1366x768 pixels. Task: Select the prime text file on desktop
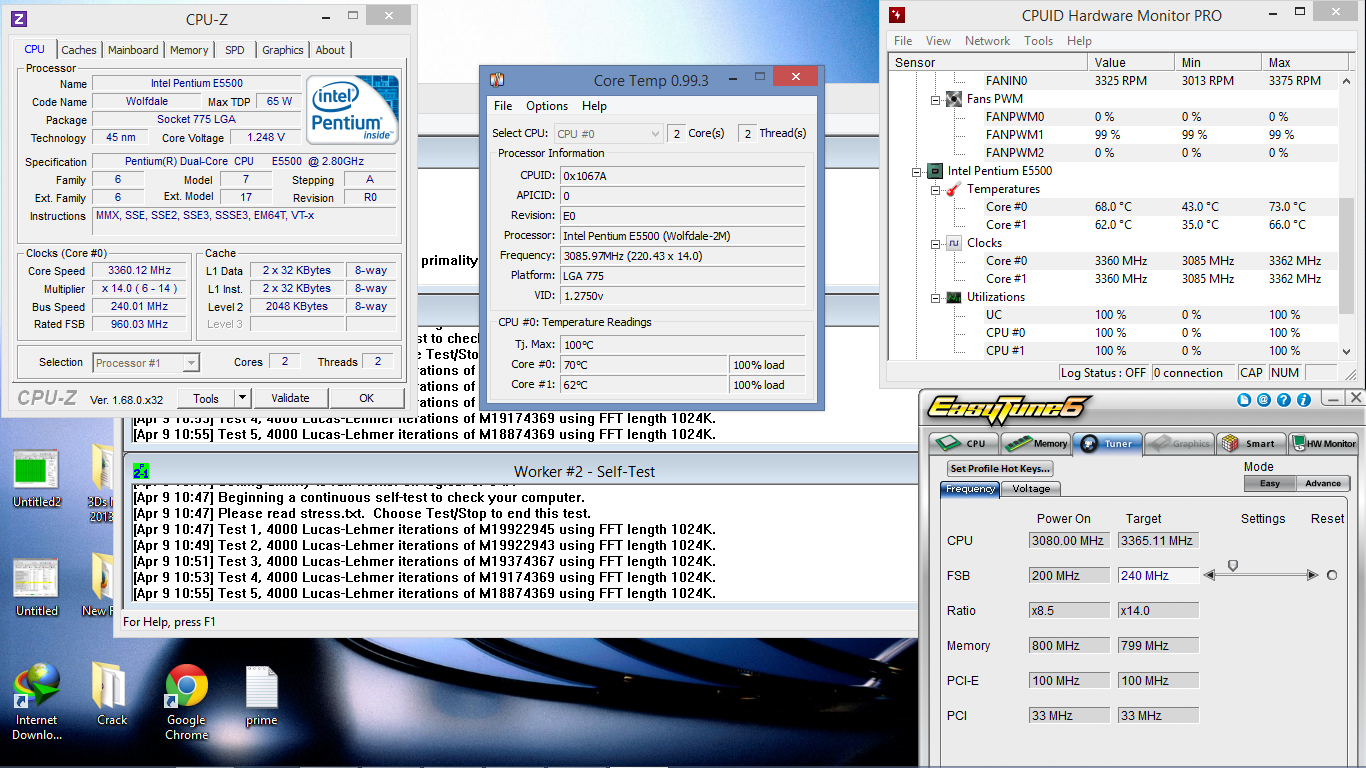point(261,695)
